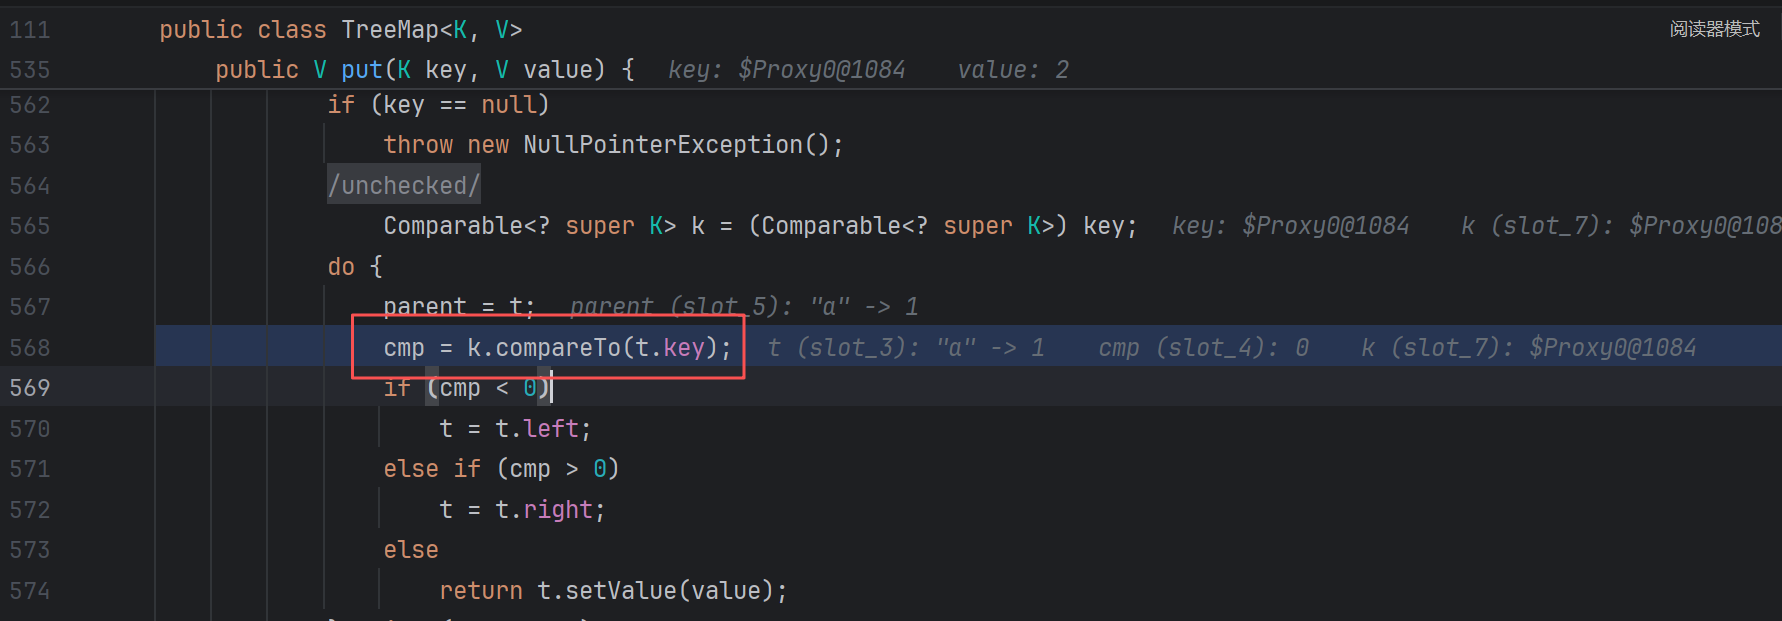The height and width of the screenshot is (621, 1782).
Task: Click NullPointerException on line 563
Action: tap(662, 145)
